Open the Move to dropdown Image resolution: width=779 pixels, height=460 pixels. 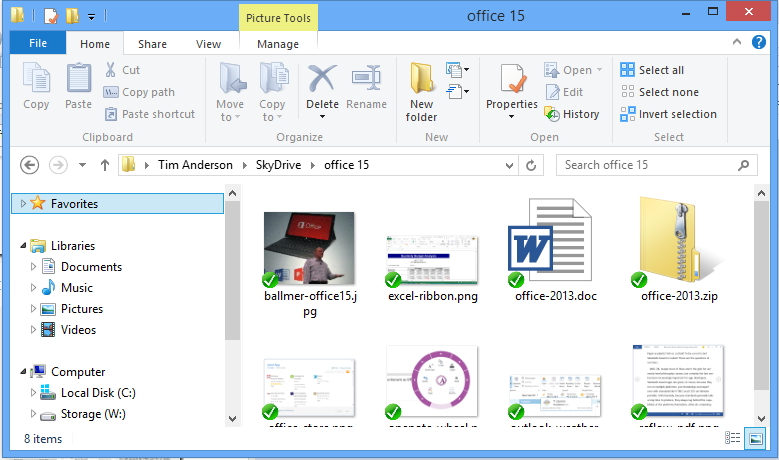coord(230,92)
